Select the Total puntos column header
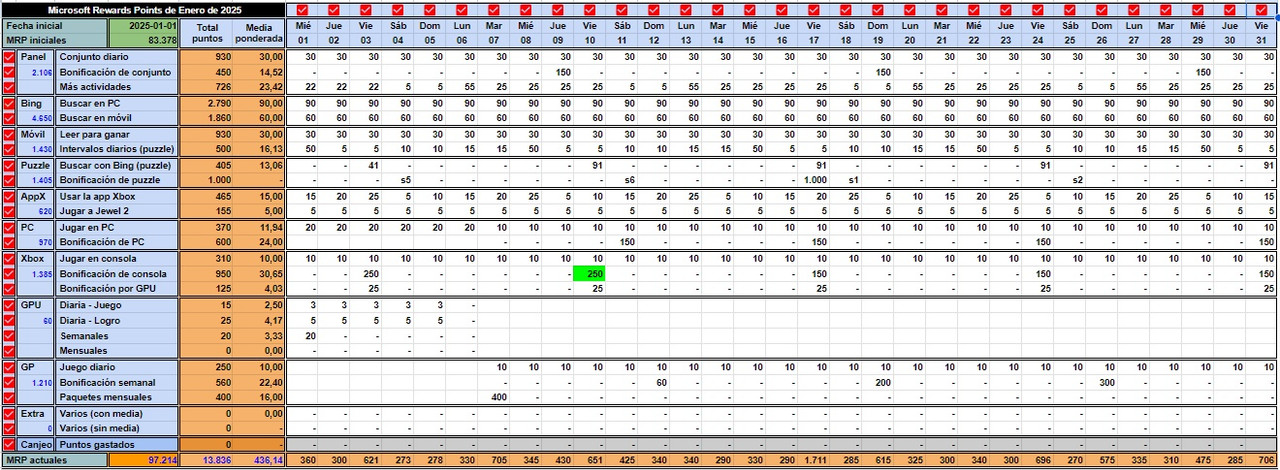Viewport: 1280px width, 470px height. [x=207, y=33]
